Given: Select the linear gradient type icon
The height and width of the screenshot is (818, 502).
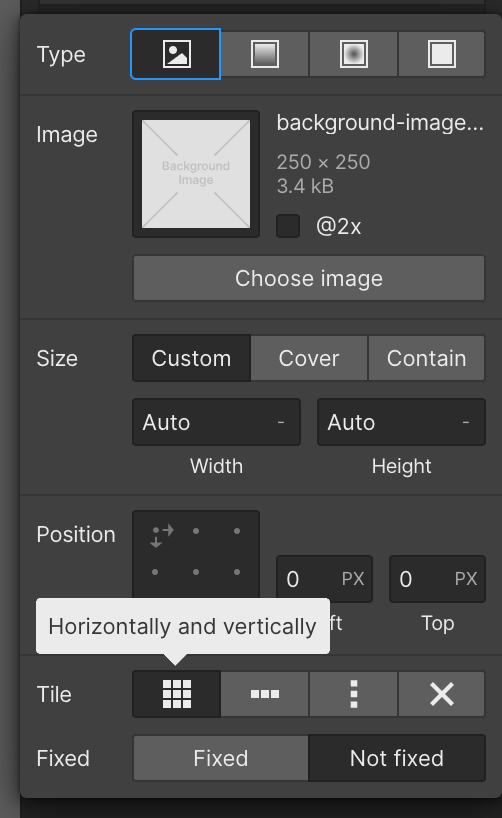Looking at the screenshot, I should tap(265, 54).
